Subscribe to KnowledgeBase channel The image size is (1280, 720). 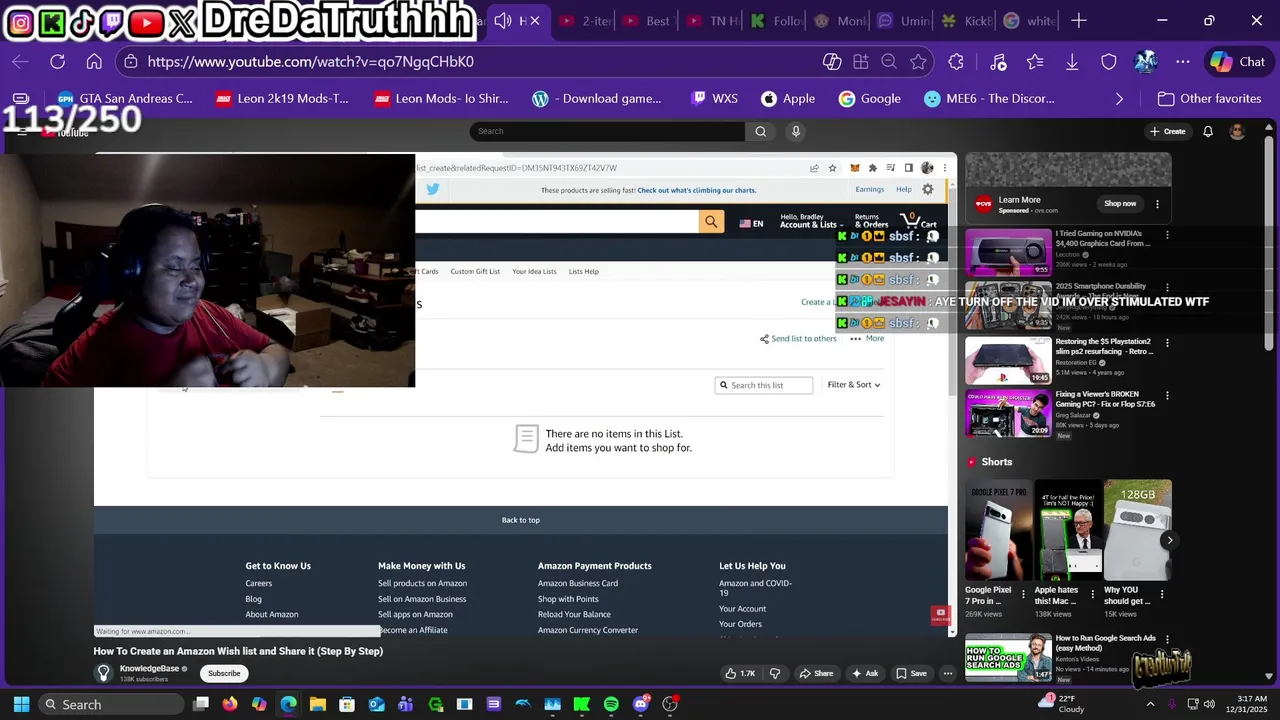coord(224,673)
